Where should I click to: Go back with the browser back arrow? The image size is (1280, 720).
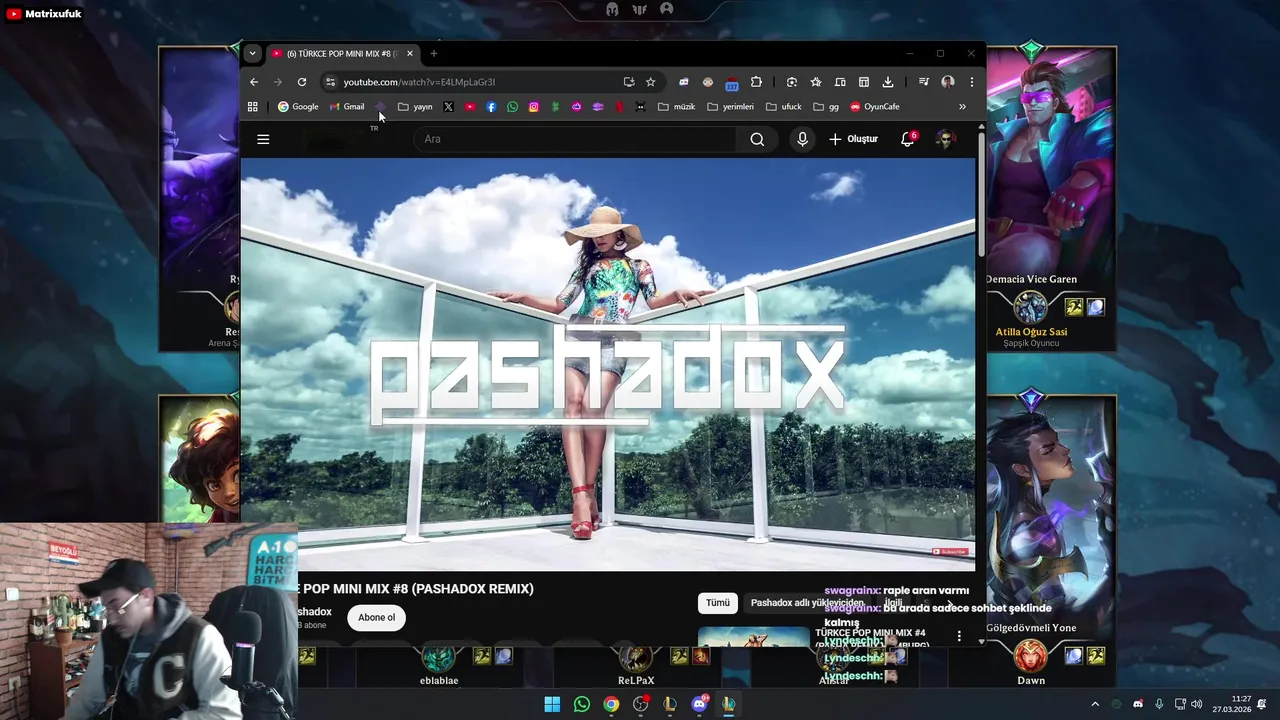tap(254, 82)
